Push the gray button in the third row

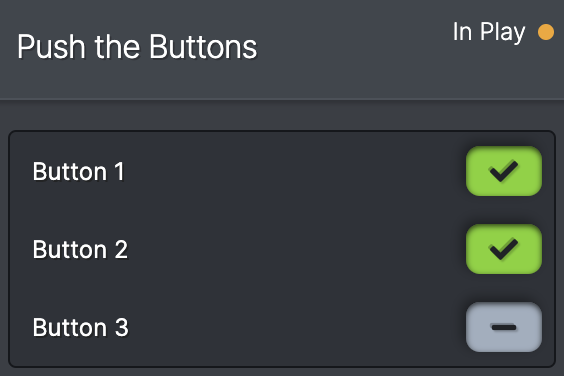504,327
